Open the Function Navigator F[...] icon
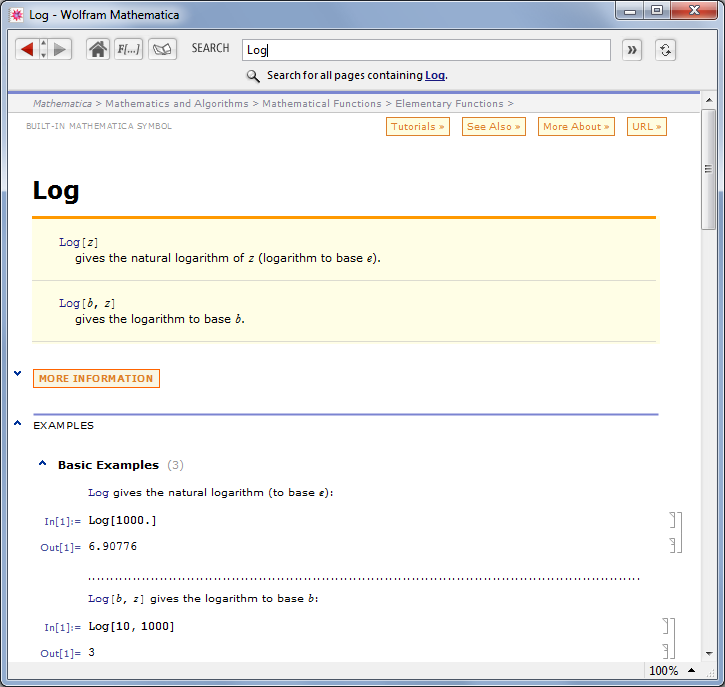This screenshot has height=687, width=725. click(x=129, y=49)
